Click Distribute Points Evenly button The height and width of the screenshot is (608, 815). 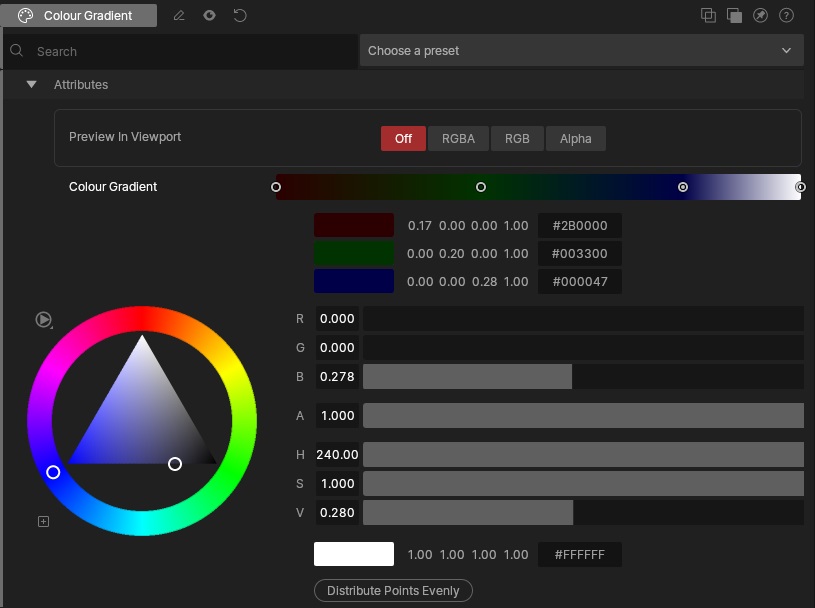click(393, 591)
